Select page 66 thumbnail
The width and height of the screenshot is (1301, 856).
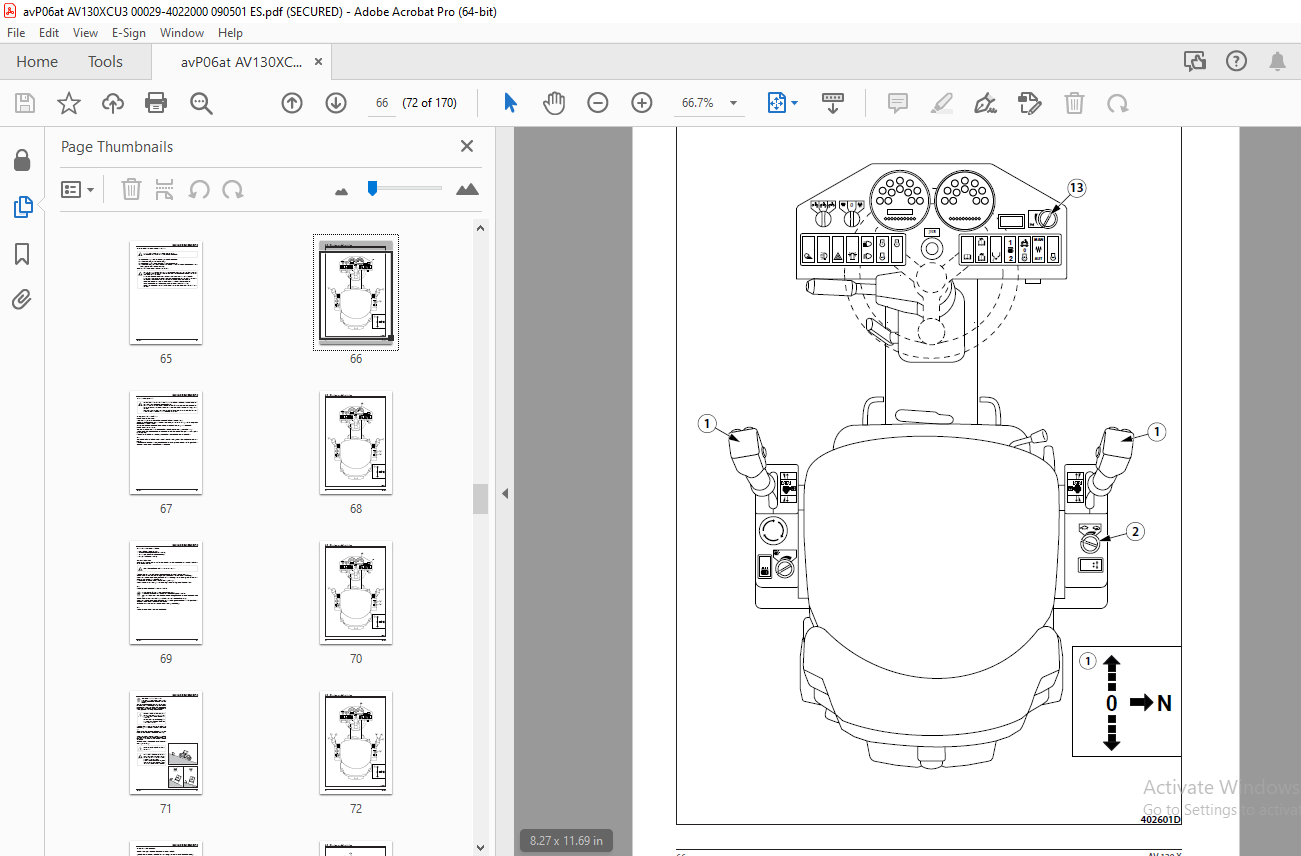pyautogui.click(x=356, y=292)
